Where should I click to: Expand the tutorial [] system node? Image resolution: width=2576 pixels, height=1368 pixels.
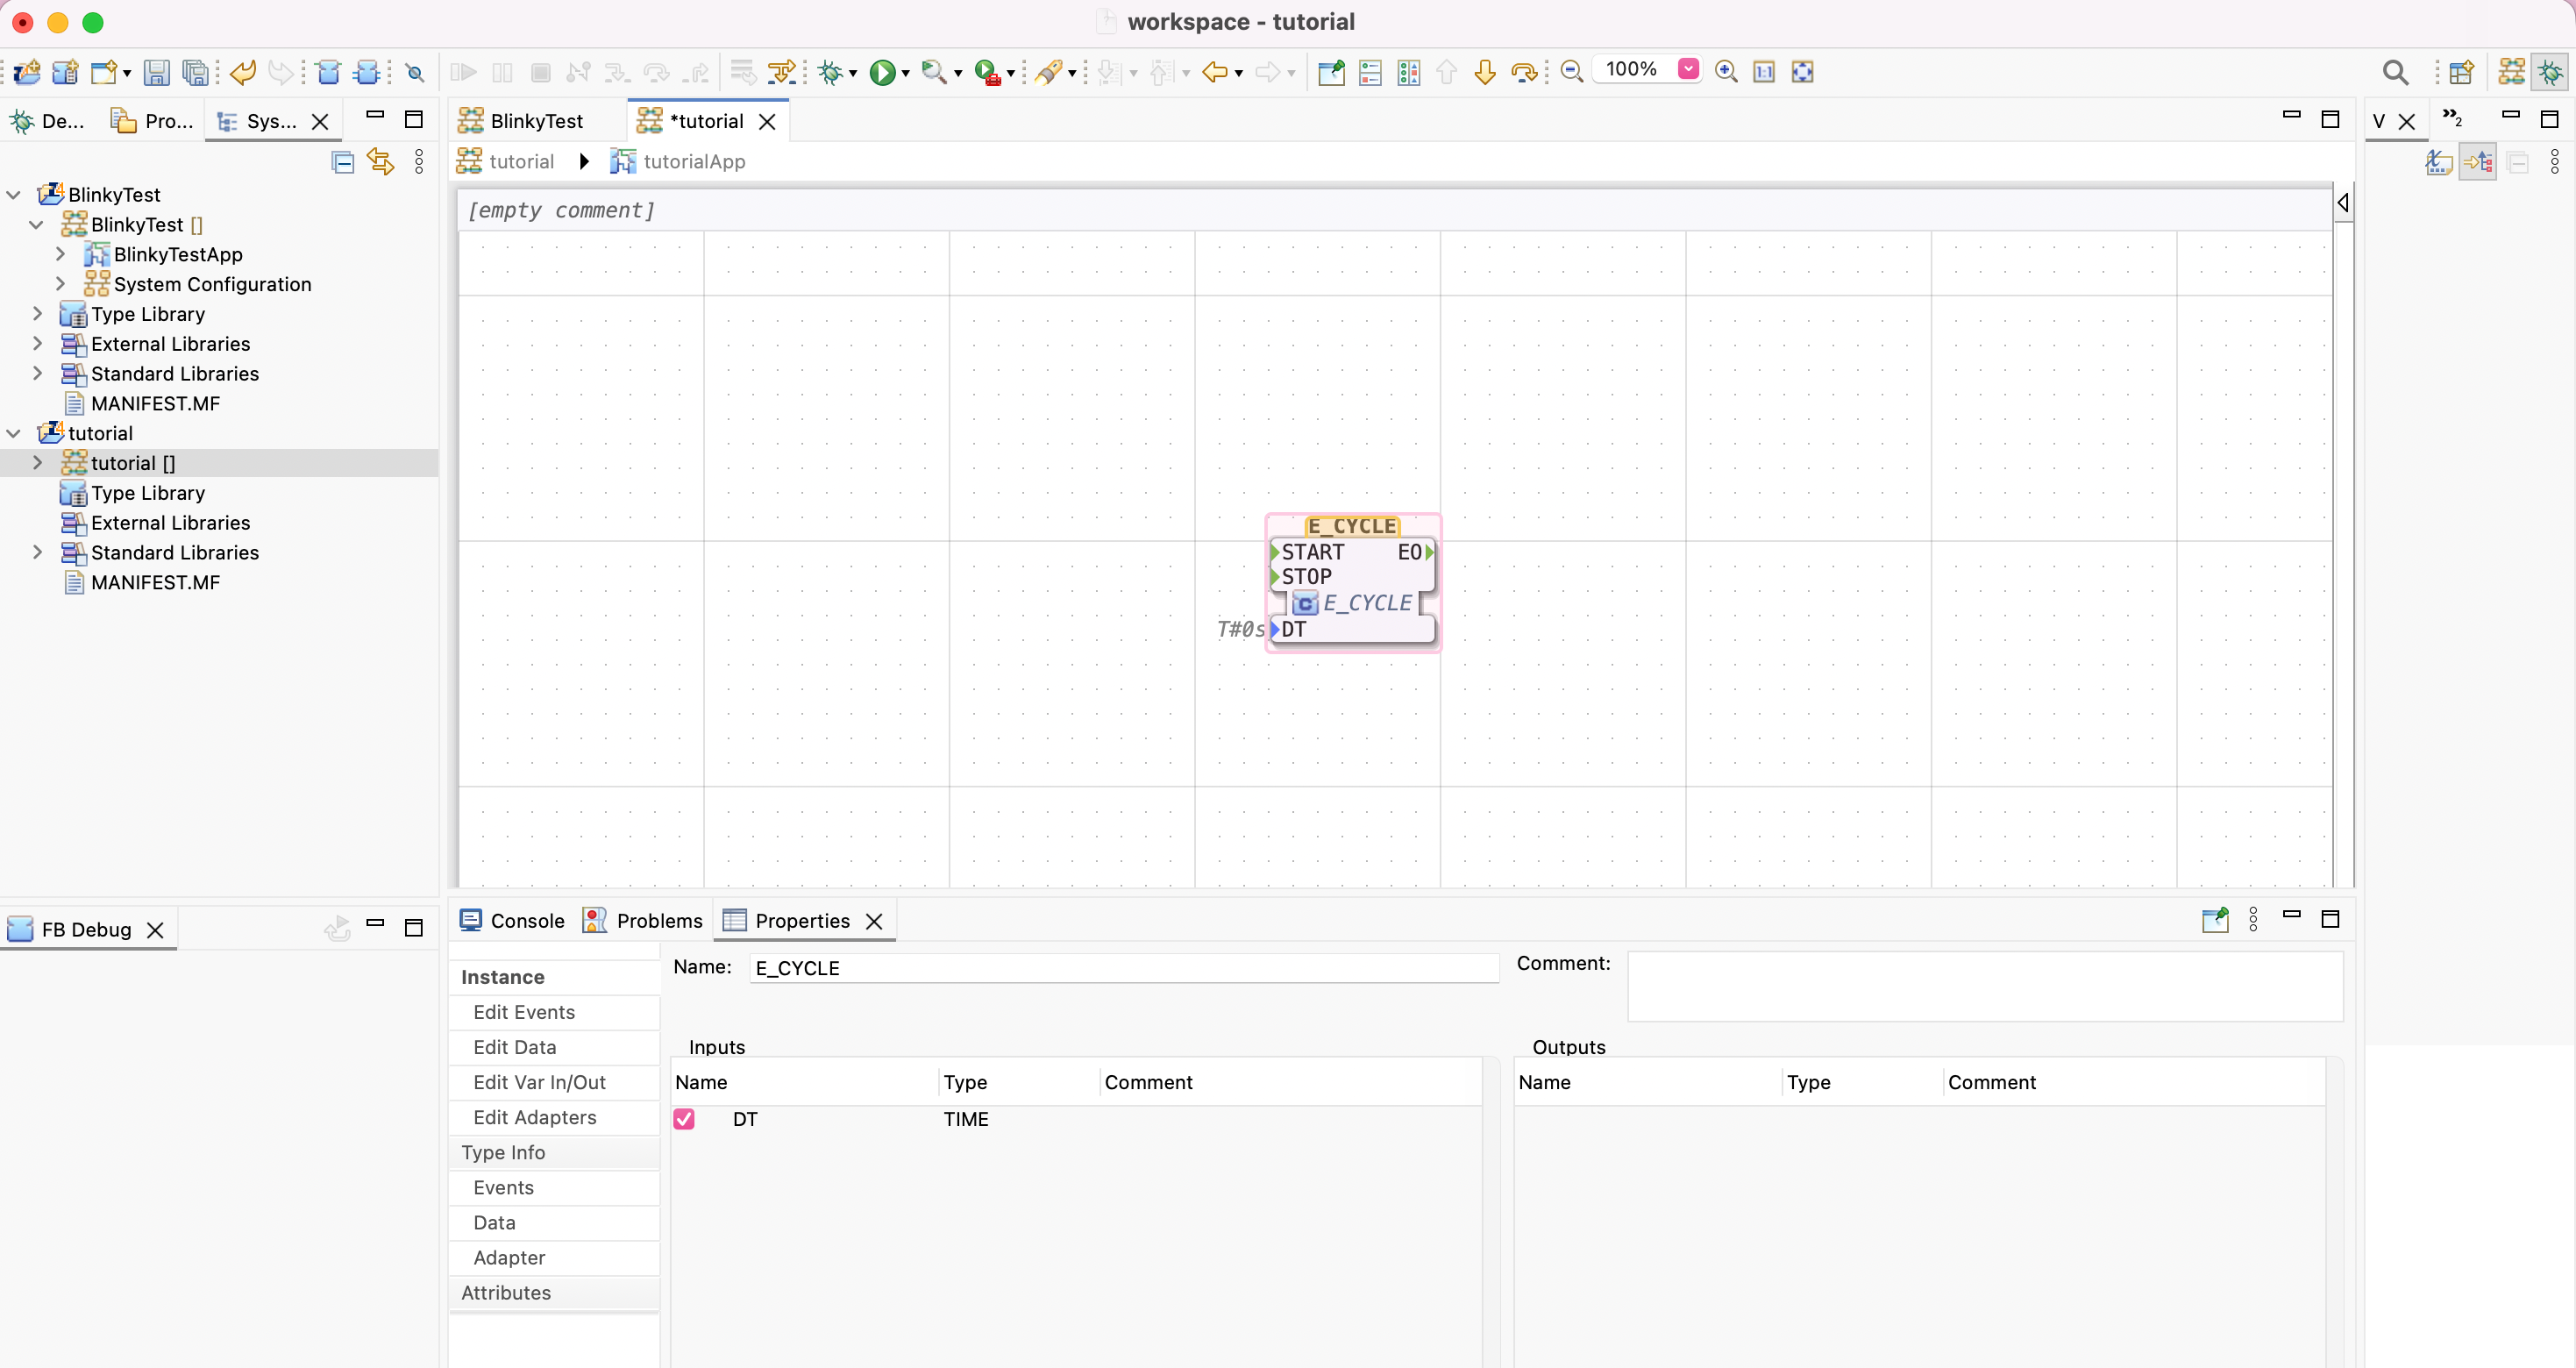click(37, 463)
